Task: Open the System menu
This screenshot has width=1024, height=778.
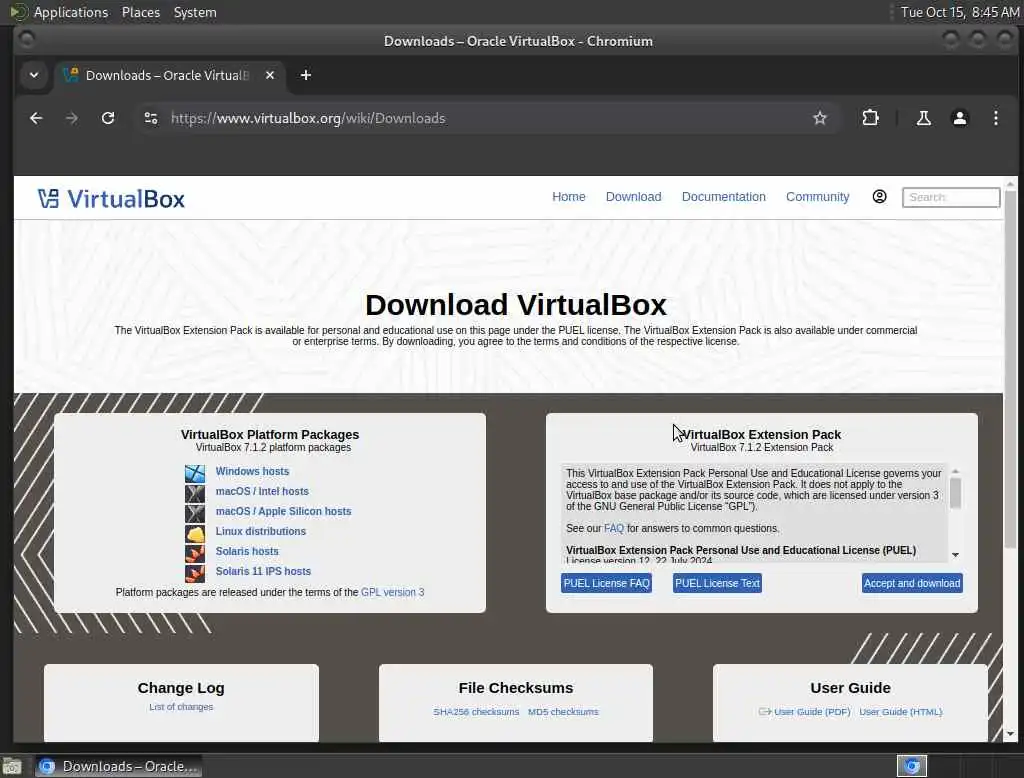Action: [195, 12]
